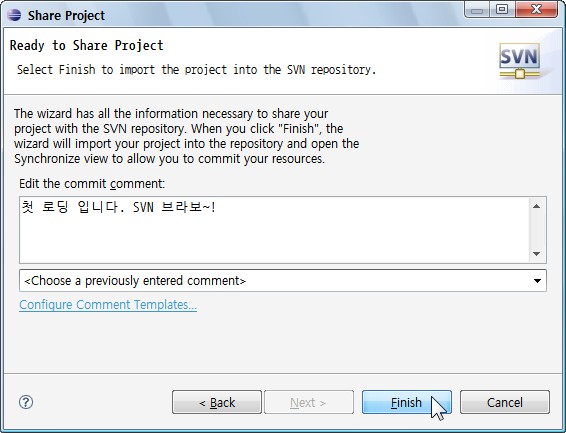
Task: Finish importing the project into SVN
Action: tap(407, 402)
